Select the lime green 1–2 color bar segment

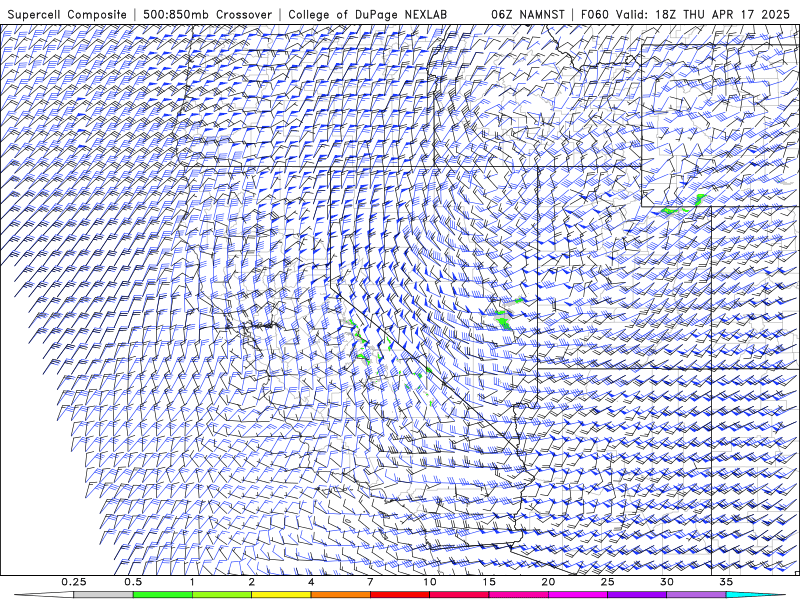[221, 595]
